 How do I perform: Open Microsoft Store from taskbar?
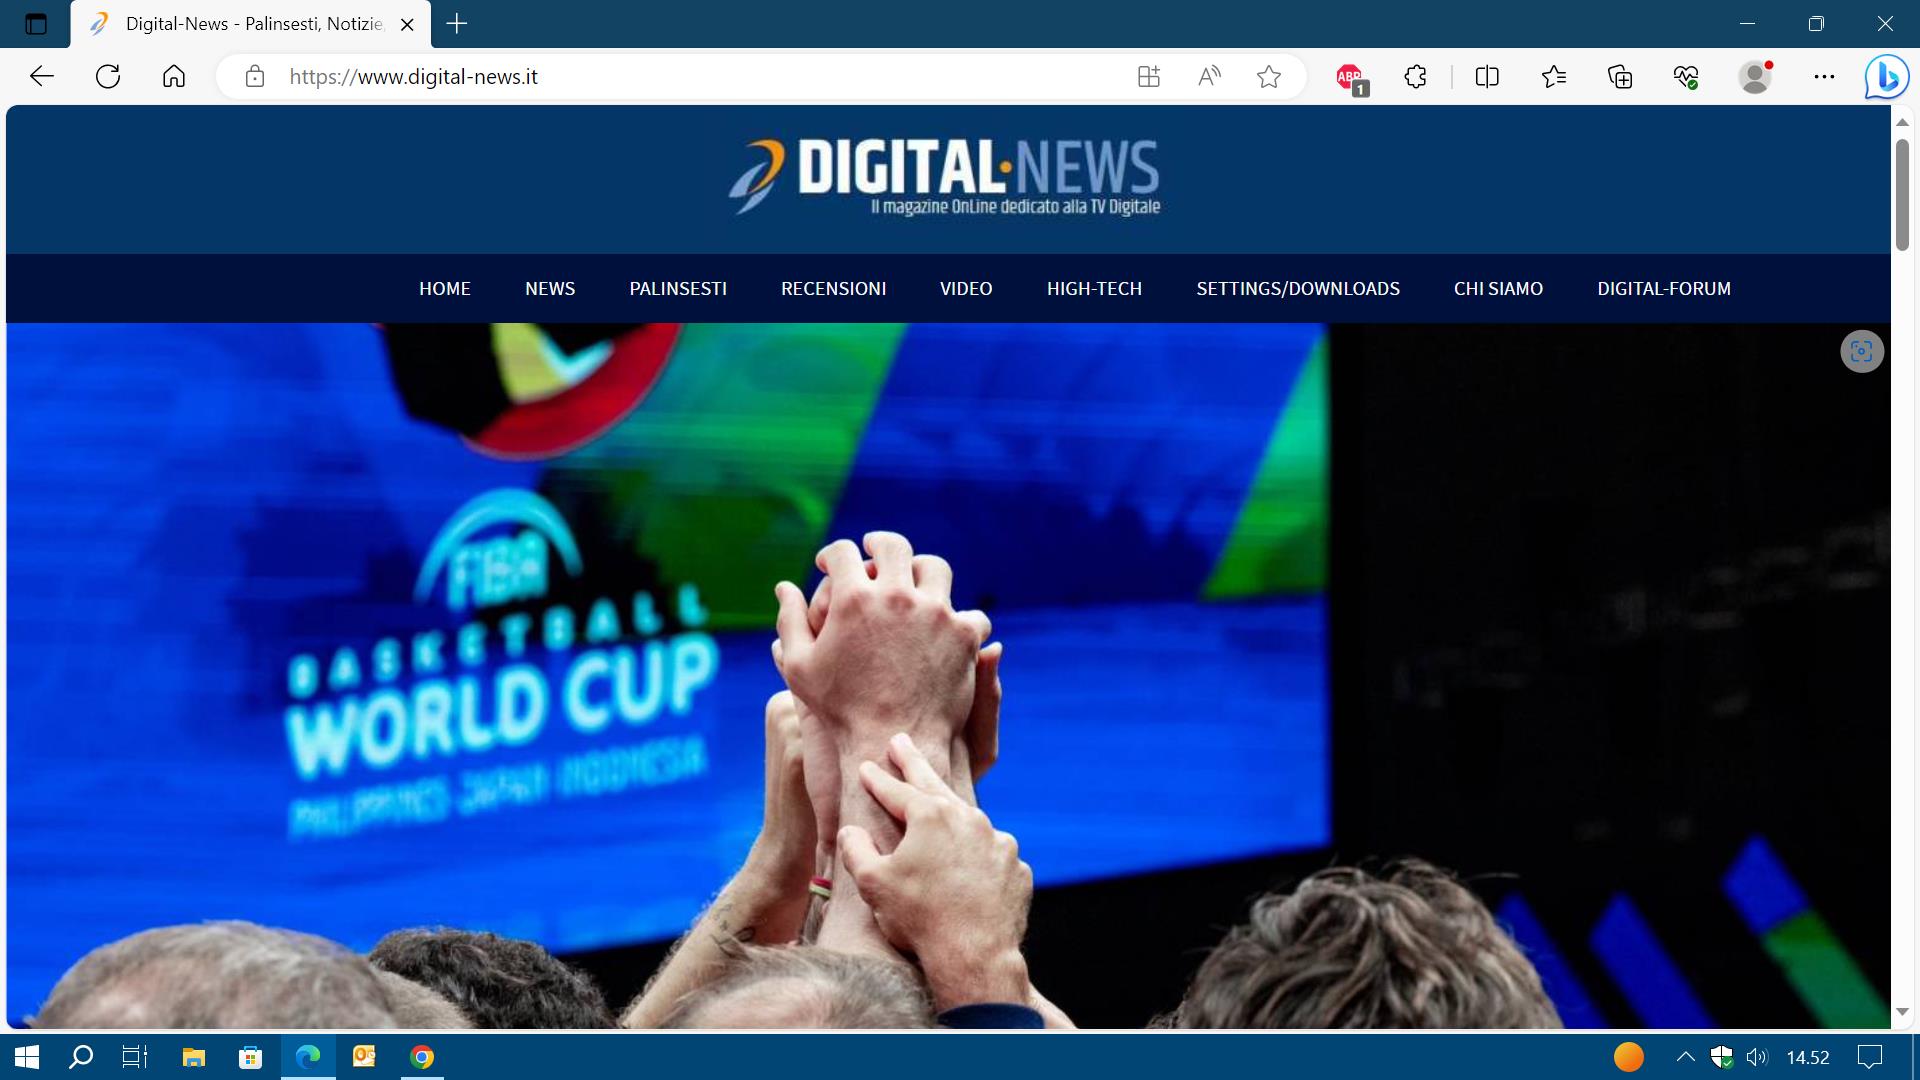pyautogui.click(x=250, y=1057)
